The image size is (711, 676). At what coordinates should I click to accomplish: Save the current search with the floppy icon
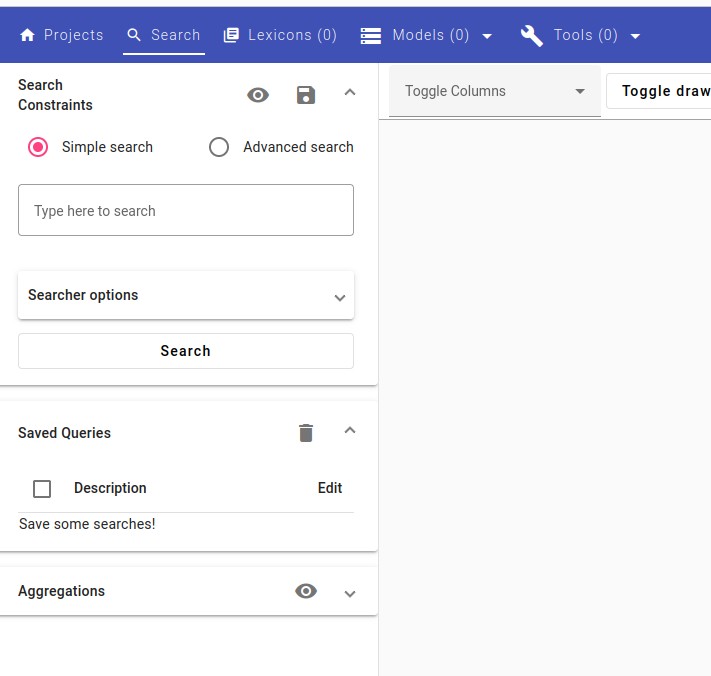(x=306, y=95)
